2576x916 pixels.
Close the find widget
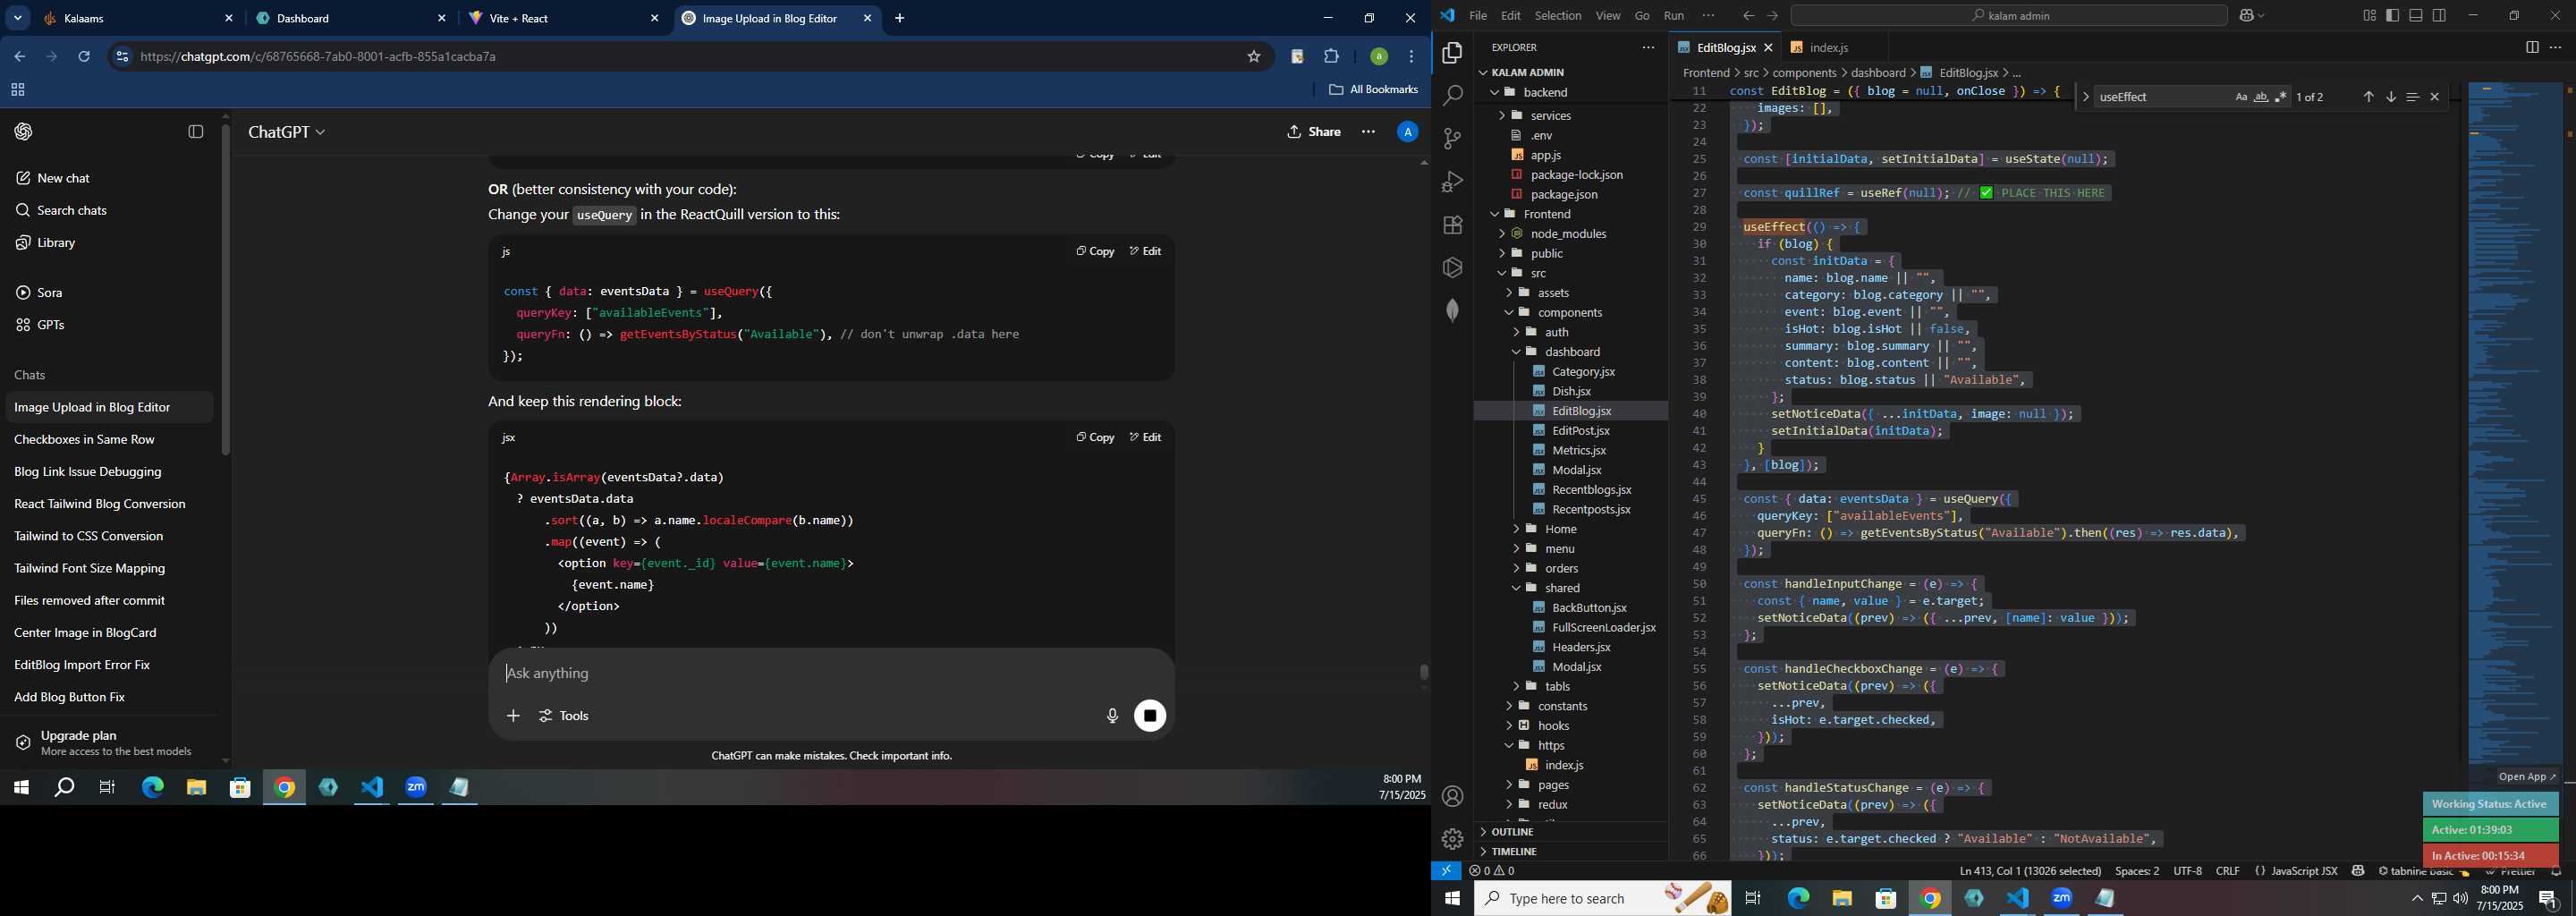coord(2435,97)
